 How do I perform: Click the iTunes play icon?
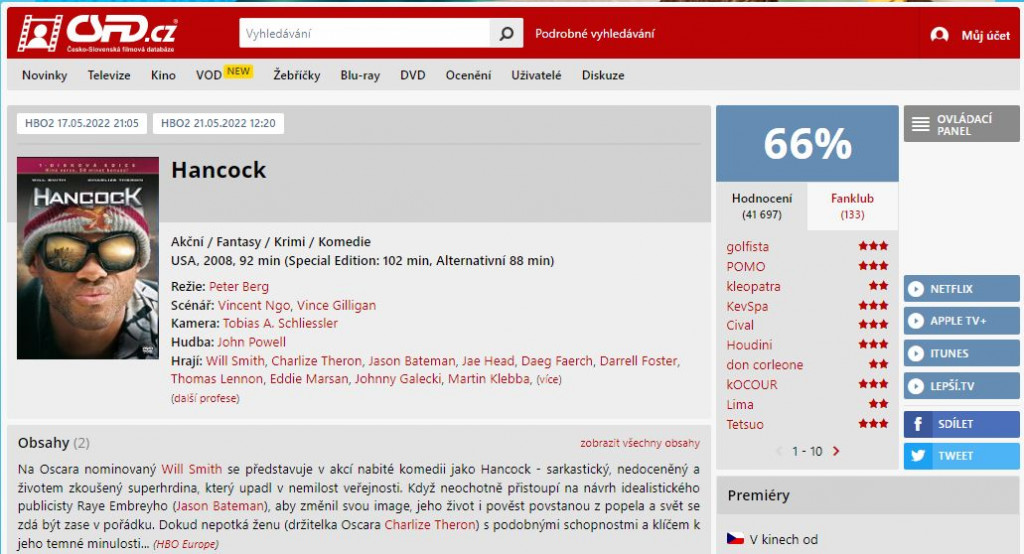(x=916, y=353)
